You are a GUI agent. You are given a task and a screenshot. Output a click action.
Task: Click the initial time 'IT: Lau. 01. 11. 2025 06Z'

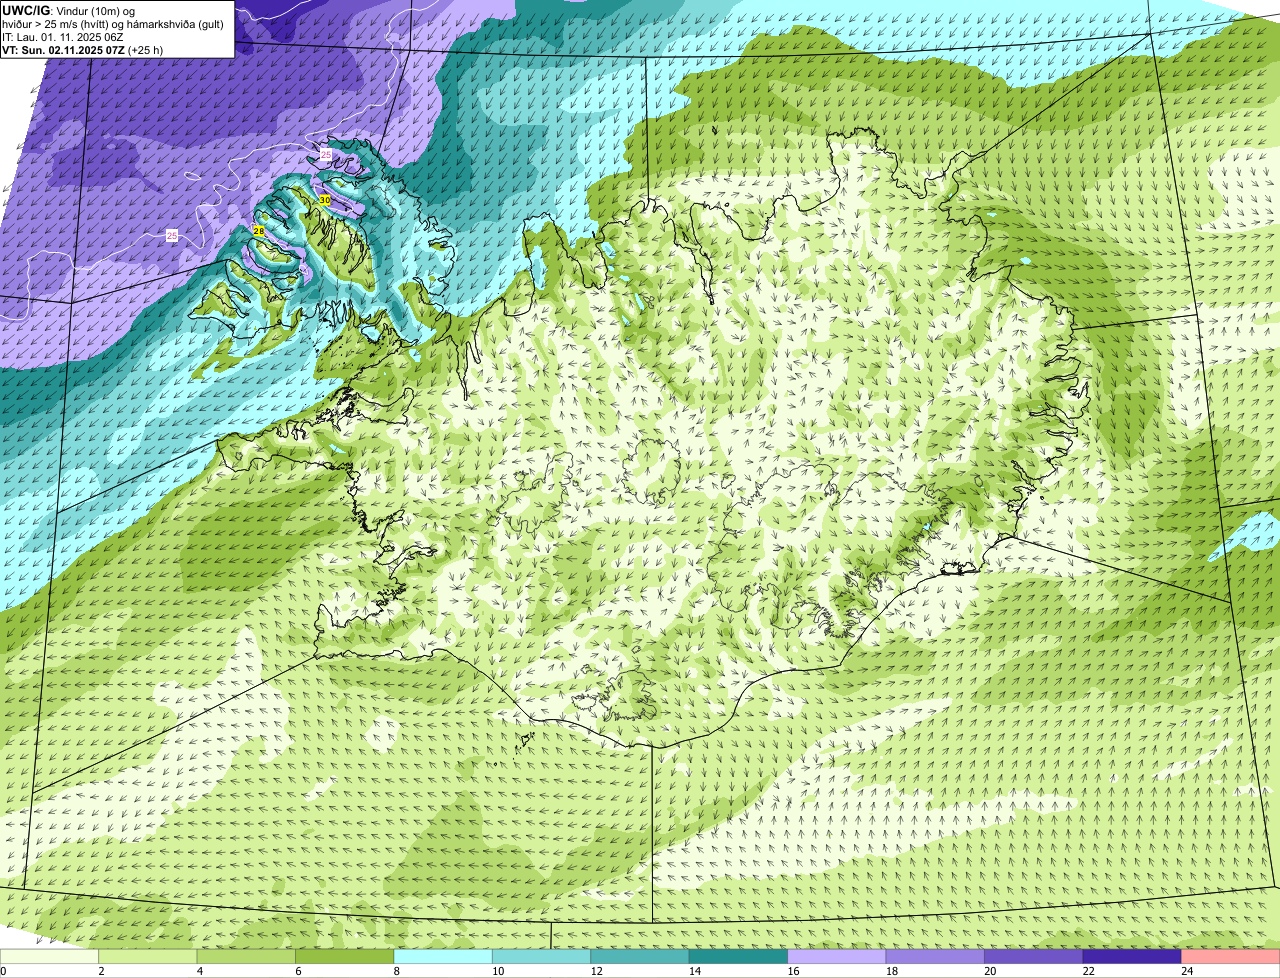tap(63, 37)
